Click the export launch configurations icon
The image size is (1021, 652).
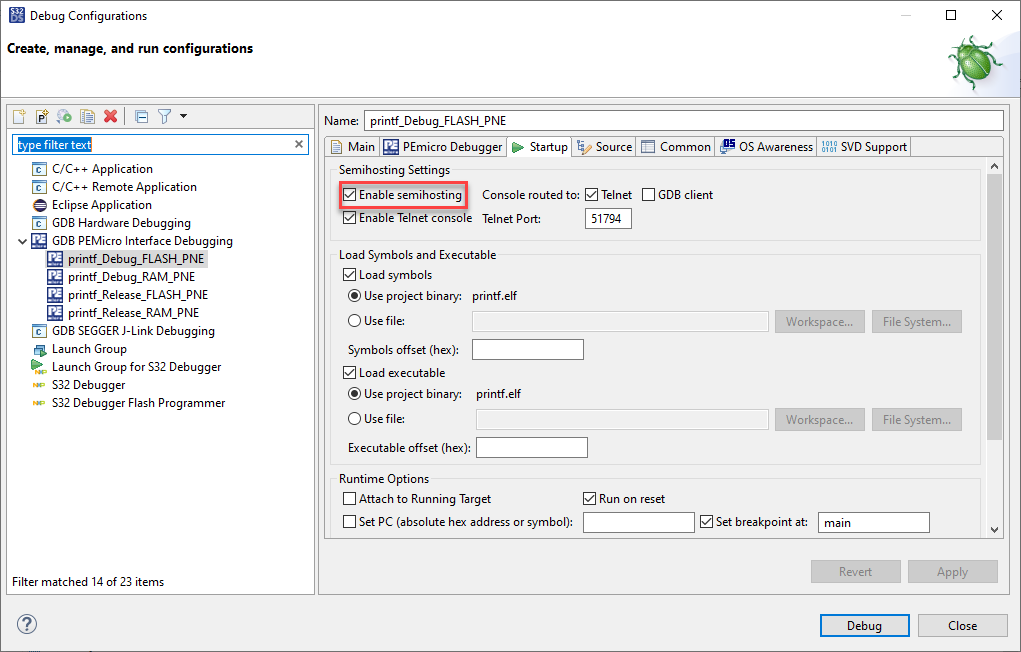coord(64,116)
